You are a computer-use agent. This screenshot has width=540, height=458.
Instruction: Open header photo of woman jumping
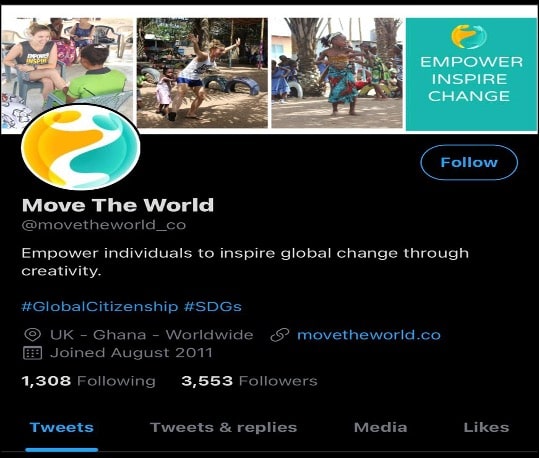pos(202,73)
